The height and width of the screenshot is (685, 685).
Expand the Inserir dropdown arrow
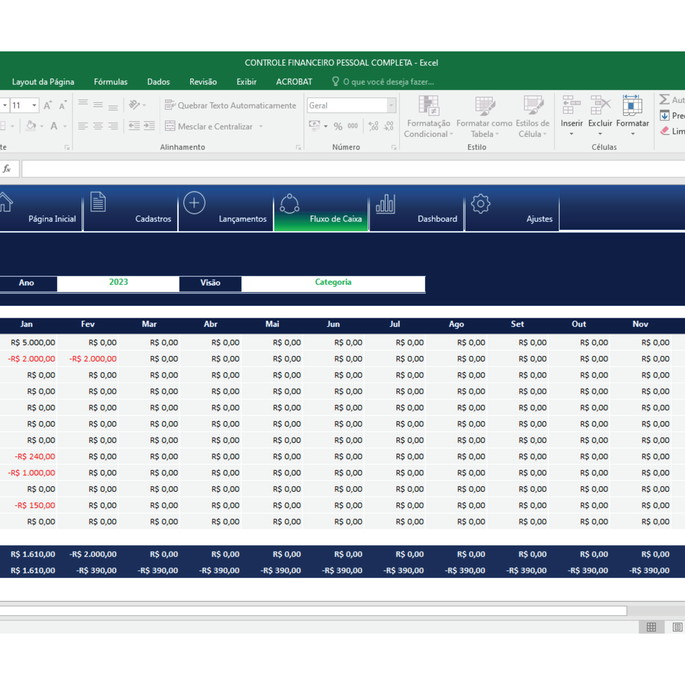tap(571, 134)
